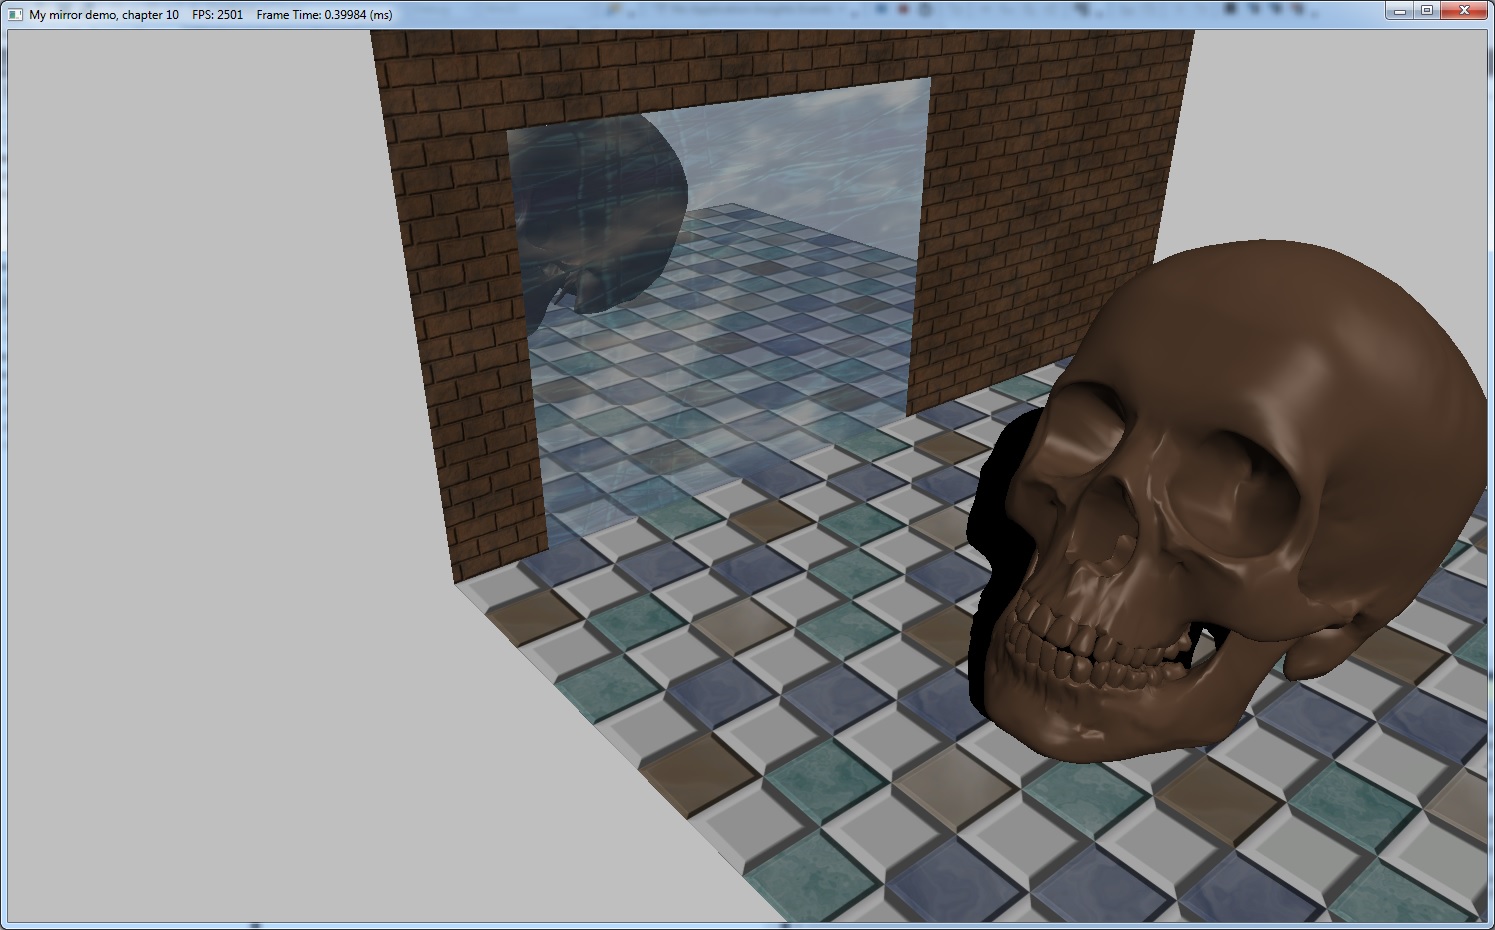The image size is (1495, 930).
Task: Click the empty gray background left of the wall
Action: [200, 450]
